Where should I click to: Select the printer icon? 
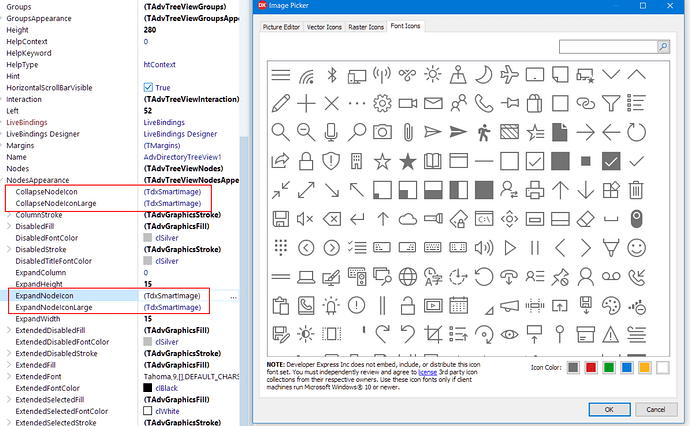pyautogui.click(x=534, y=189)
